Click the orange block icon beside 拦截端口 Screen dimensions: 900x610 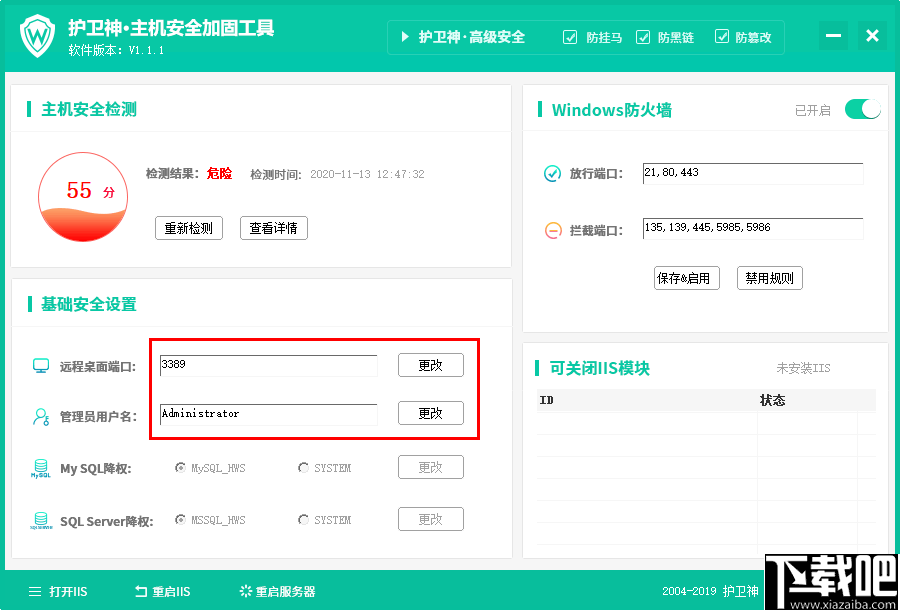click(x=553, y=229)
